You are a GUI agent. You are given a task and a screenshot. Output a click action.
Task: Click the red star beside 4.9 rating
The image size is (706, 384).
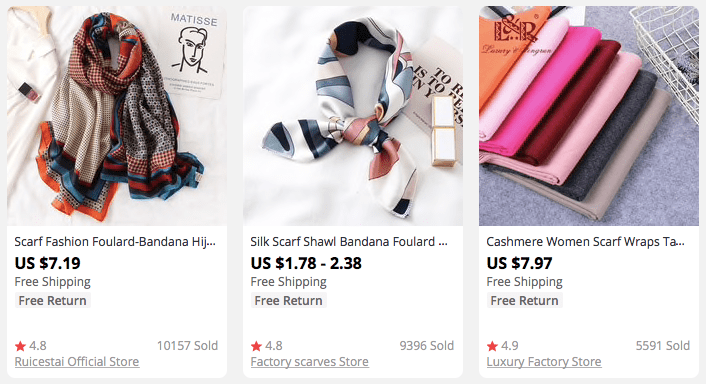tap(492, 346)
